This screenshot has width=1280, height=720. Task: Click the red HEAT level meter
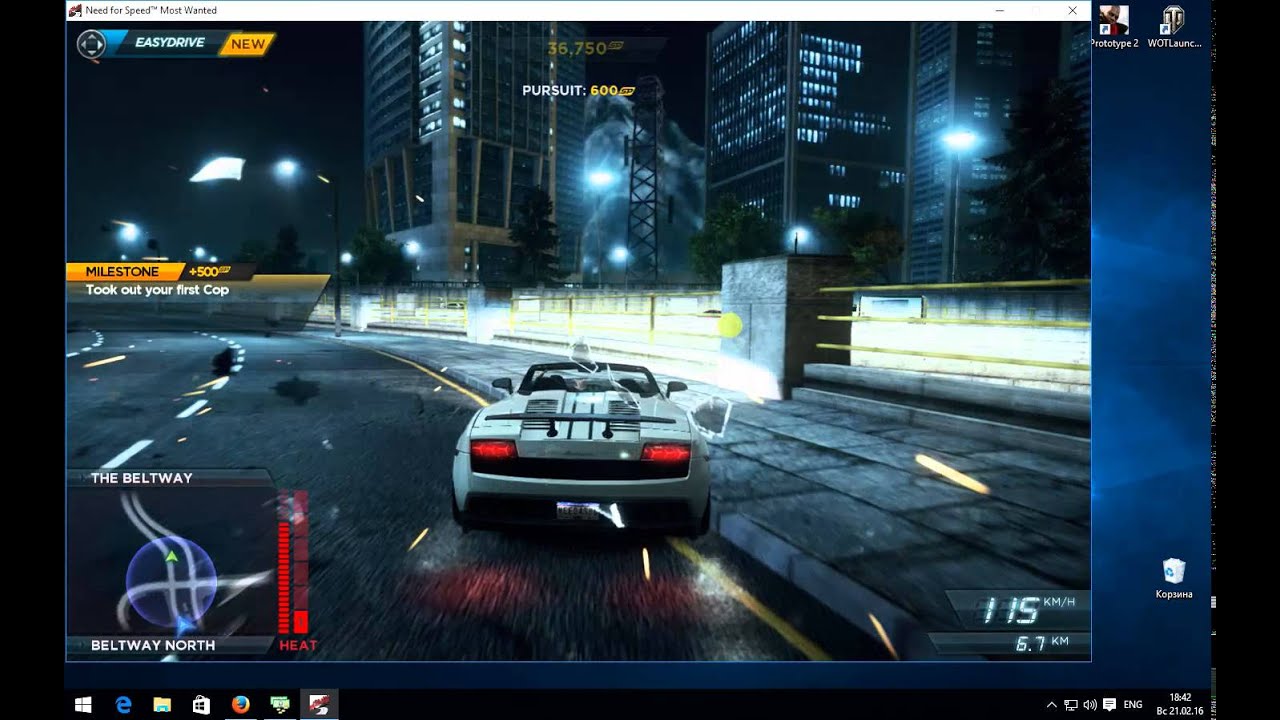292,562
